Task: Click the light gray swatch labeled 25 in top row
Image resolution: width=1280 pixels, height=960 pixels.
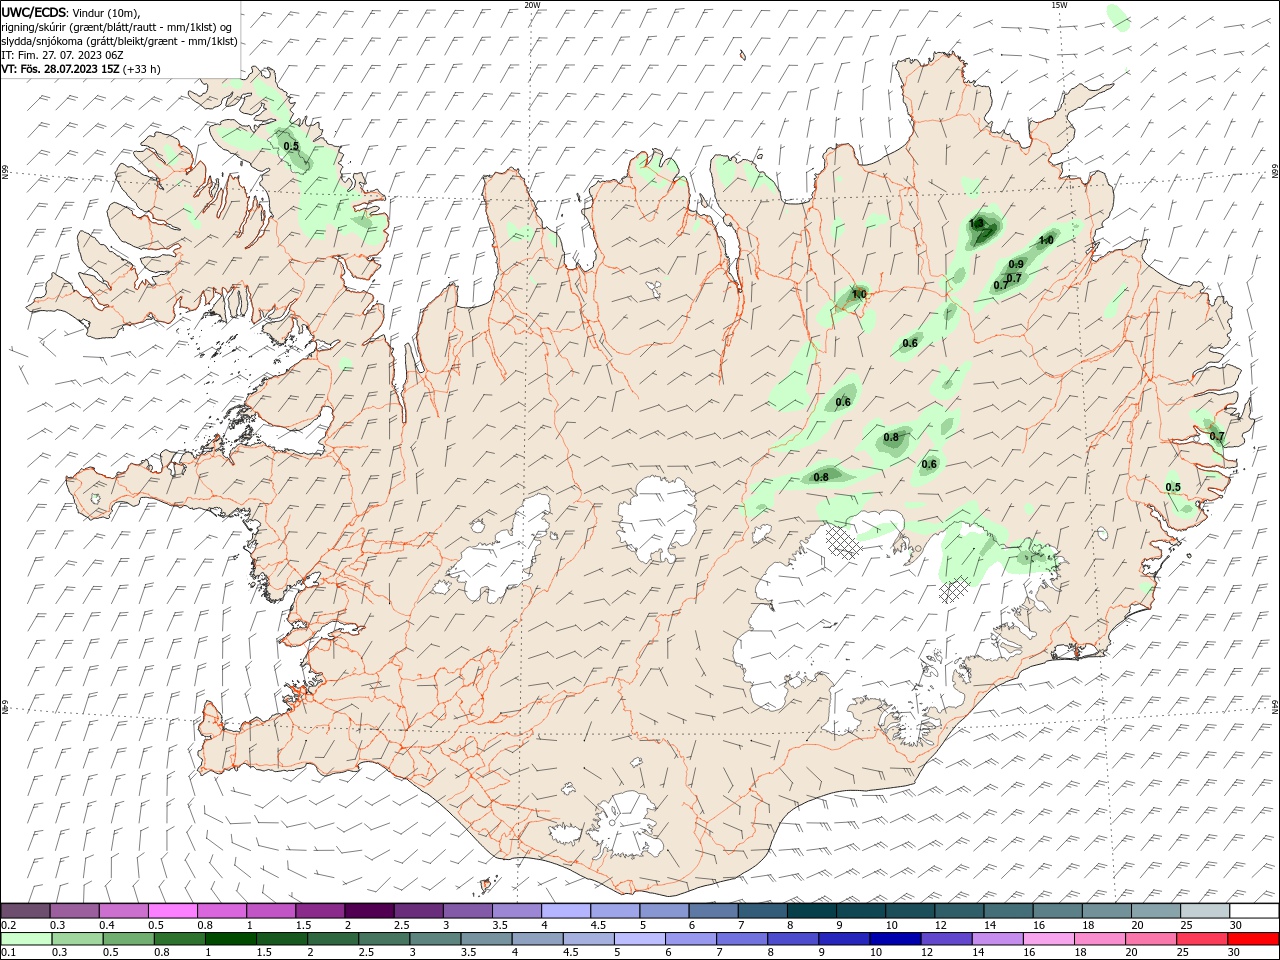Action: click(x=1205, y=911)
